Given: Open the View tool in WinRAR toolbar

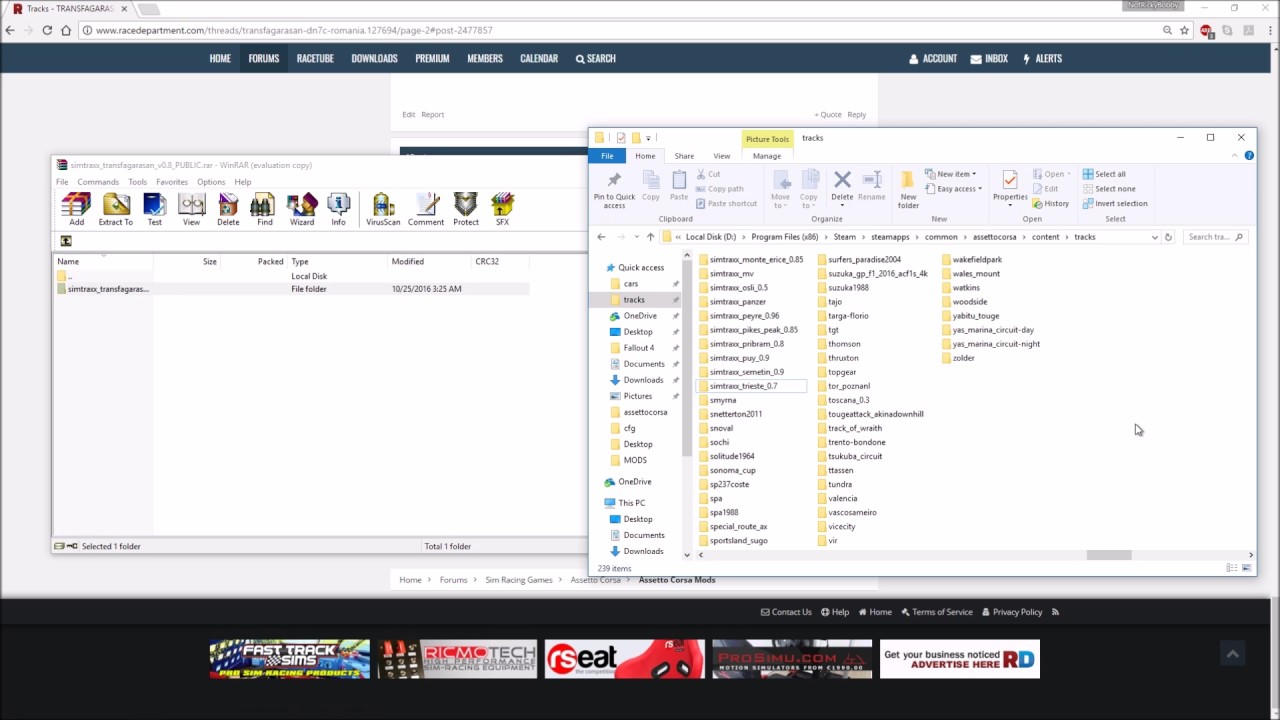Looking at the screenshot, I should tap(191, 208).
